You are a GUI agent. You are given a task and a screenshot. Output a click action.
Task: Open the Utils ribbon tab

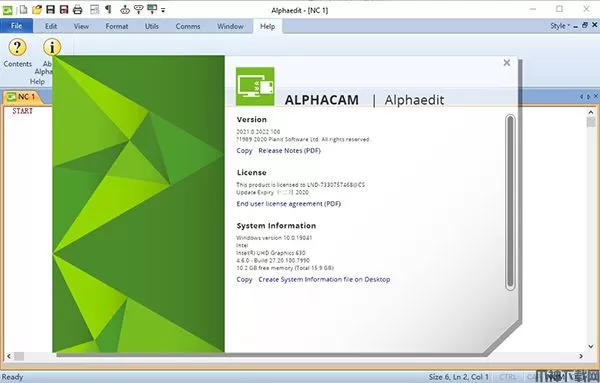click(x=152, y=26)
